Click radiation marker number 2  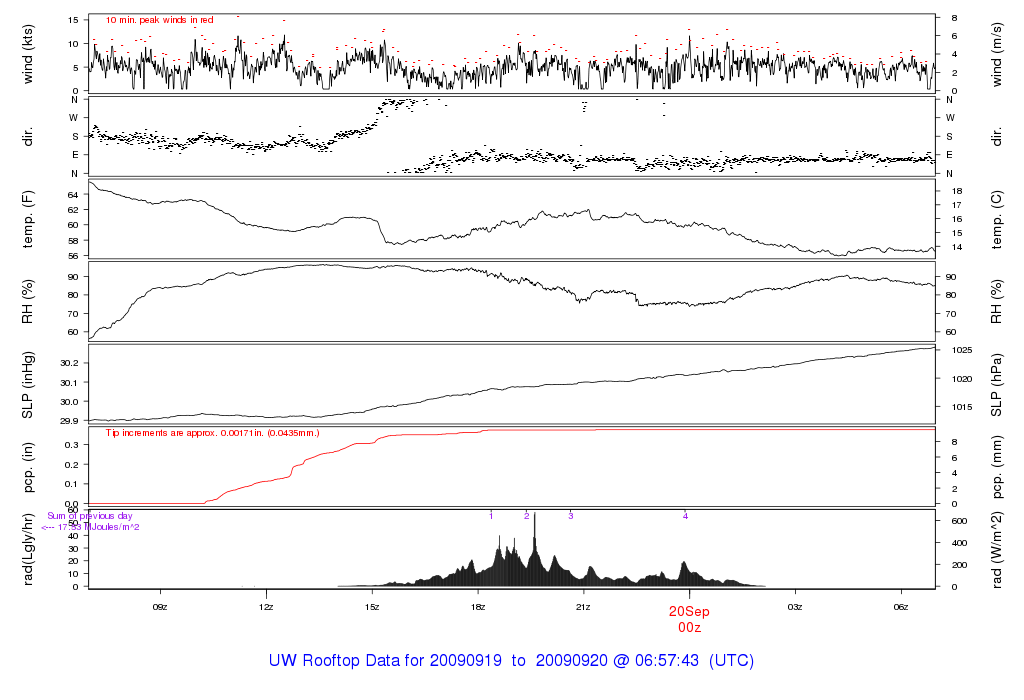(x=526, y=516)
